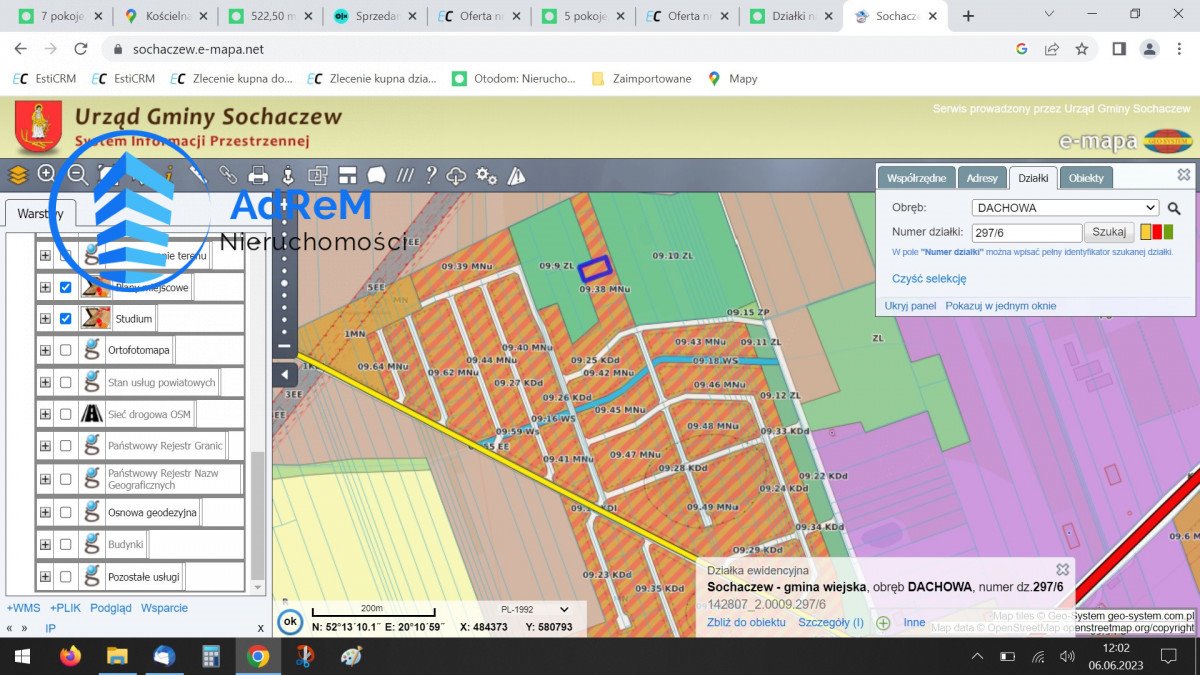Select the zoom out magnifier tool
Viewport: 1200px width, 675px height.
point(77,175)
